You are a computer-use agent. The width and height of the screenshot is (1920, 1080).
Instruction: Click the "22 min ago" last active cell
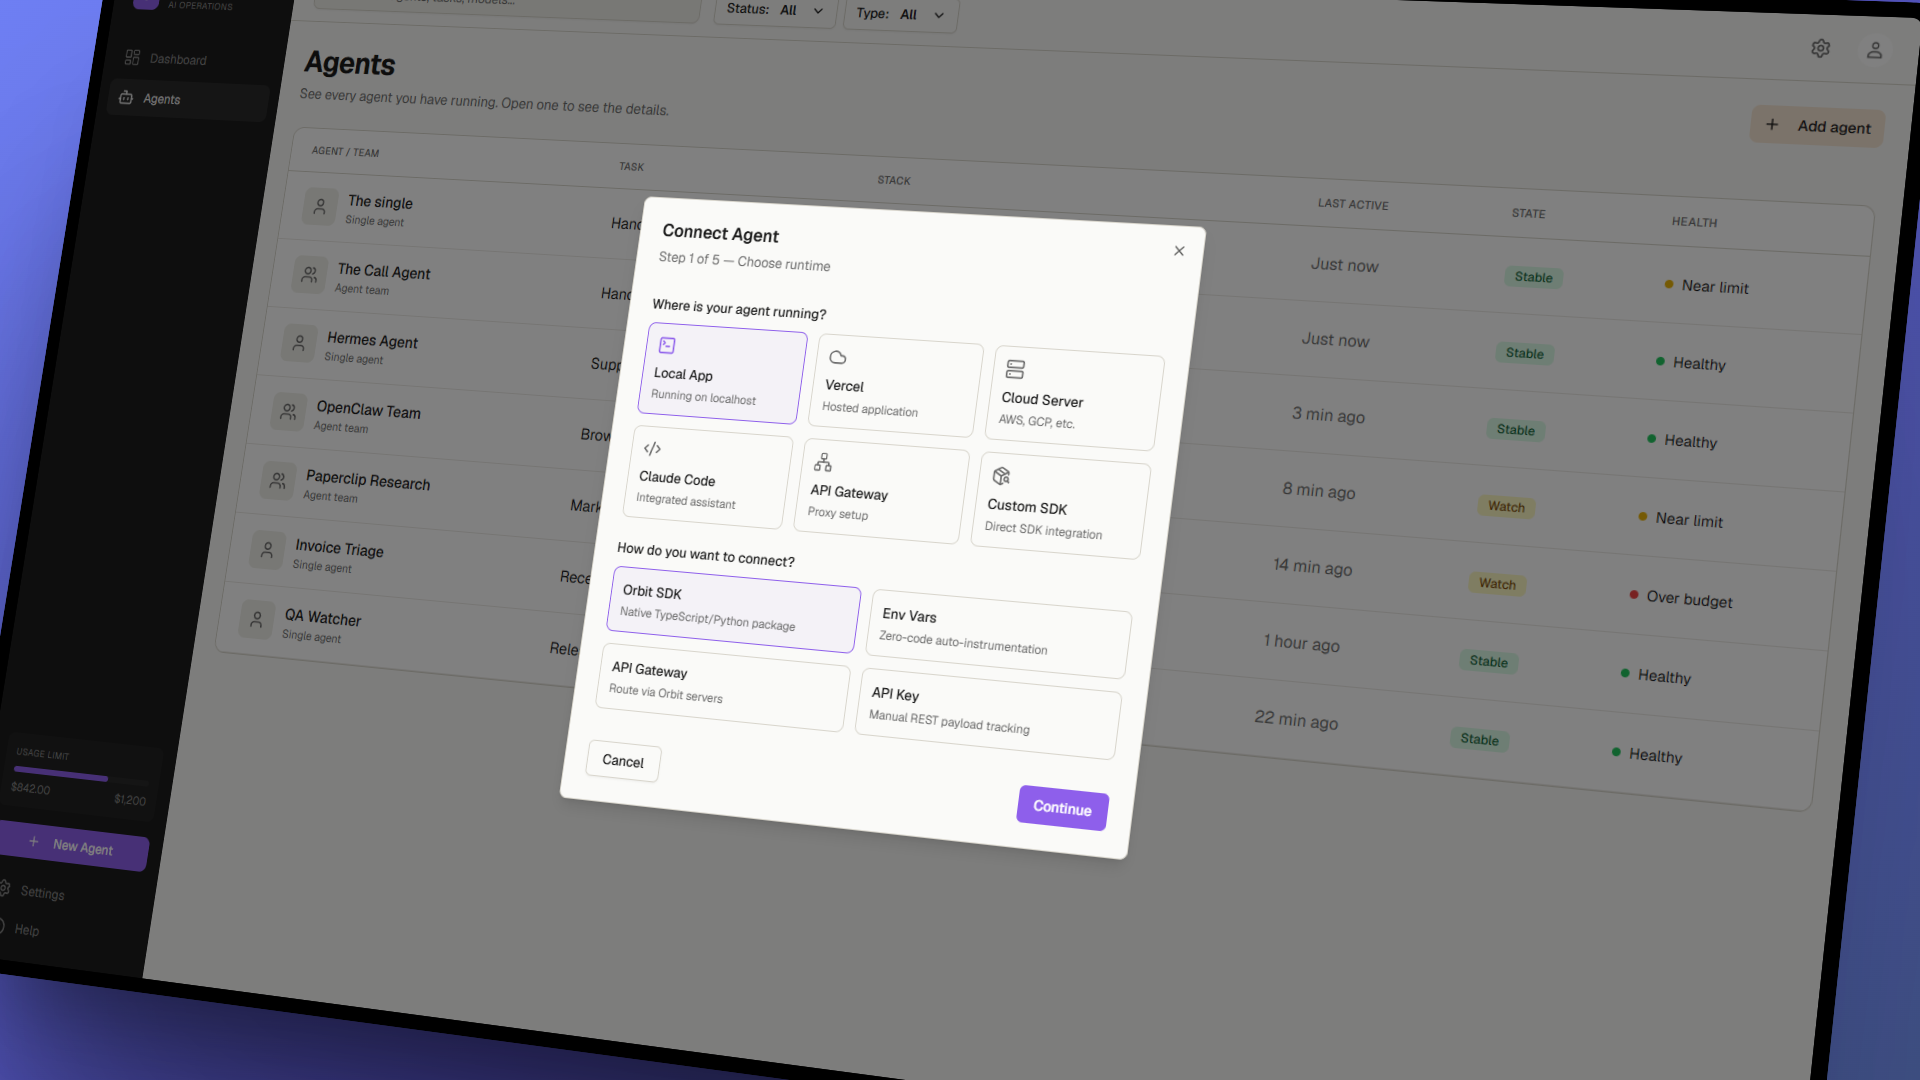(x=1296, y=720)
